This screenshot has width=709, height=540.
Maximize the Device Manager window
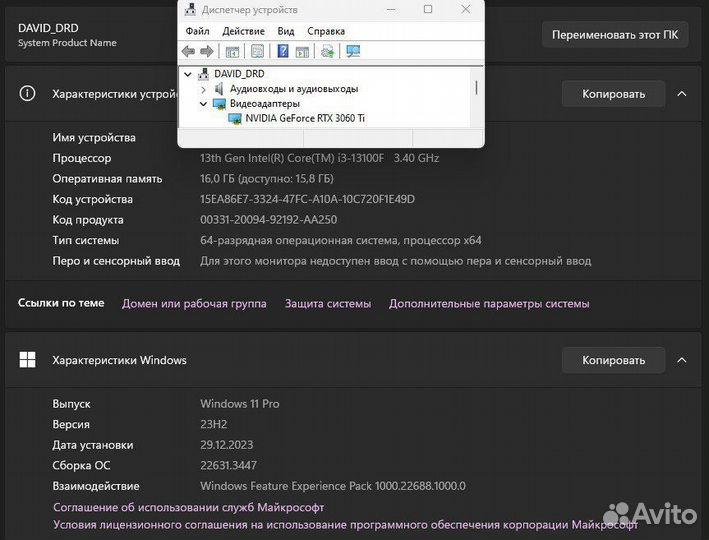point(428,9)
